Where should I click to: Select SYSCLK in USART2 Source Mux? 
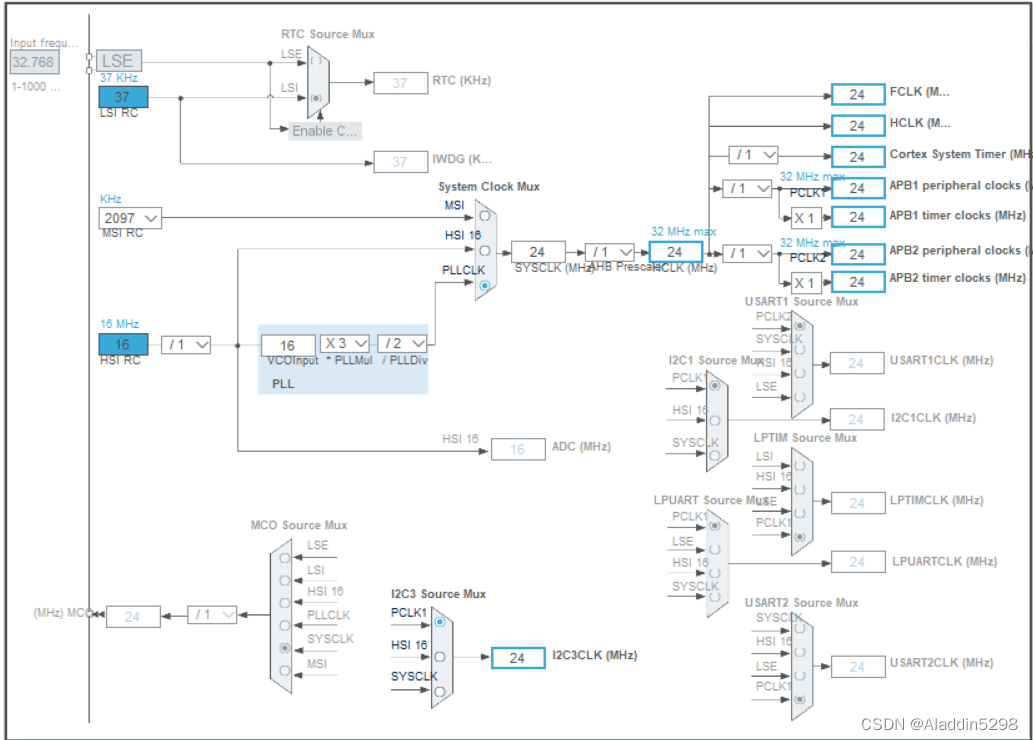pos(800,628)
